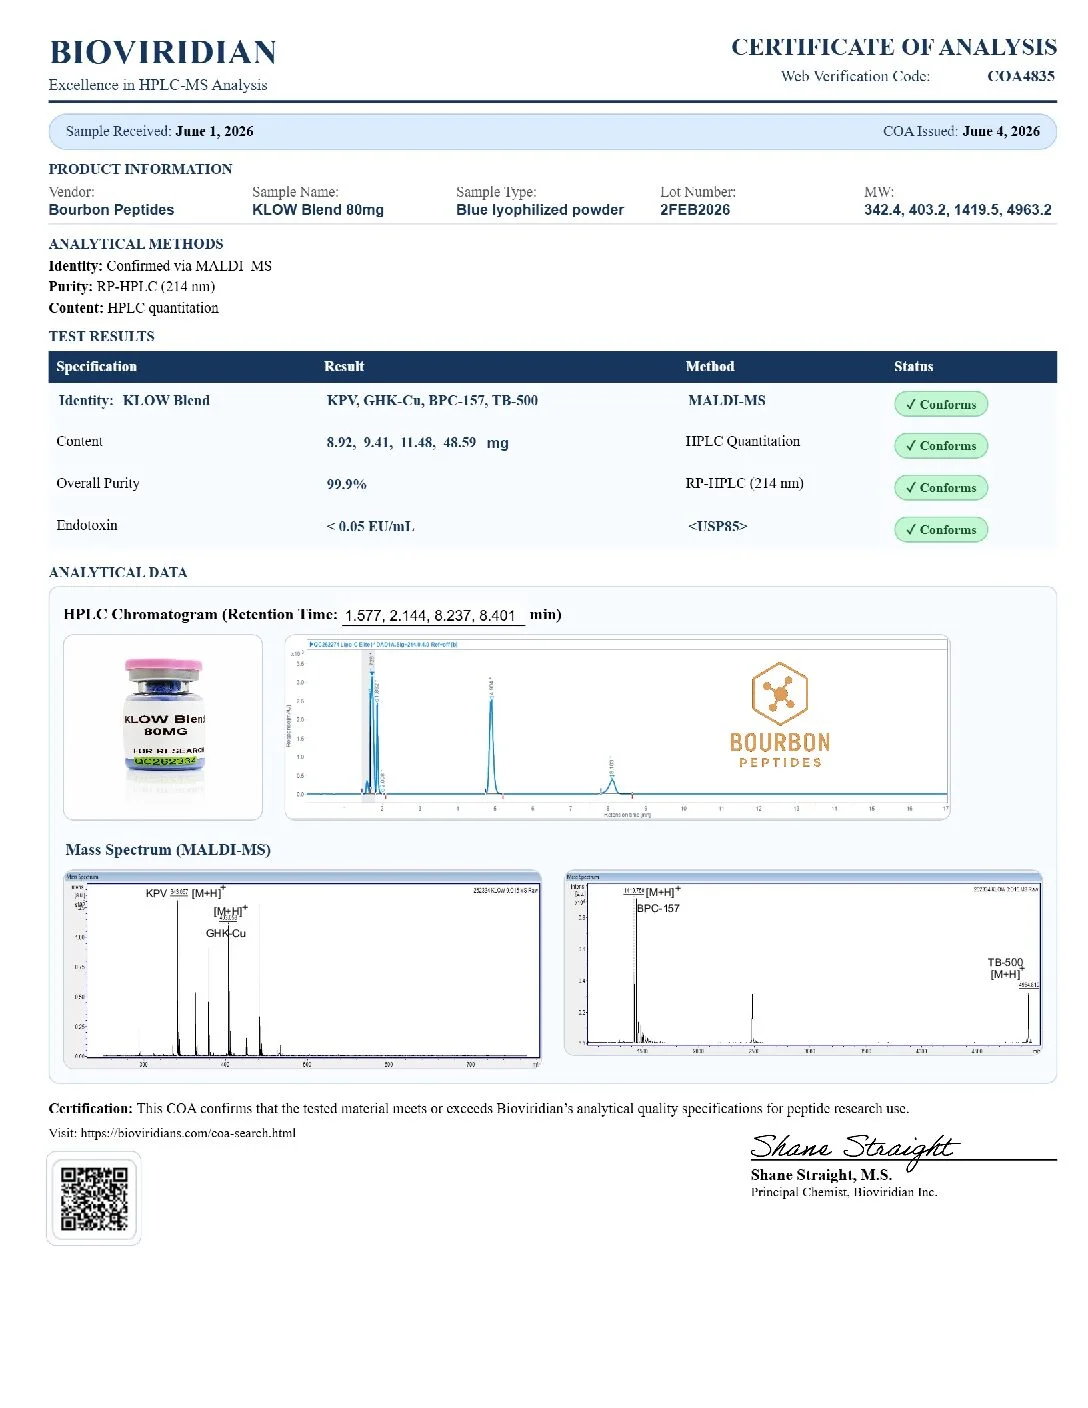
Task: Click the BPC-157 TB-500 mass spectrum
Action: pyautogui.click(x=803, y=962)
